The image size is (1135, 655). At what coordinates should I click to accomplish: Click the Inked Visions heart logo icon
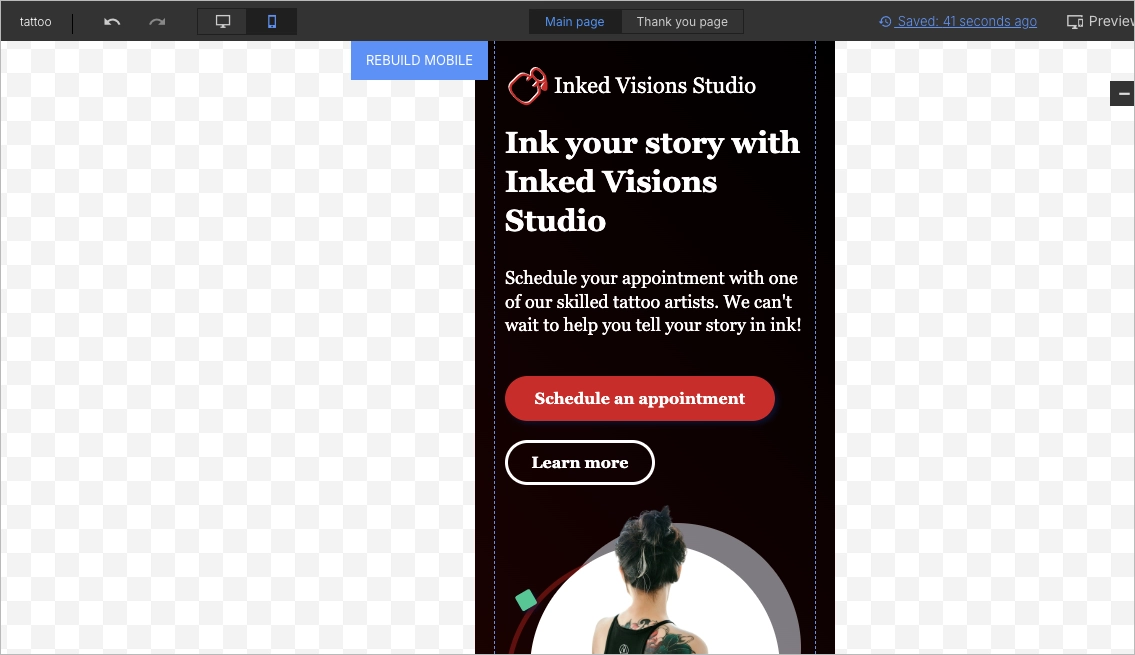tap(527, 85)
